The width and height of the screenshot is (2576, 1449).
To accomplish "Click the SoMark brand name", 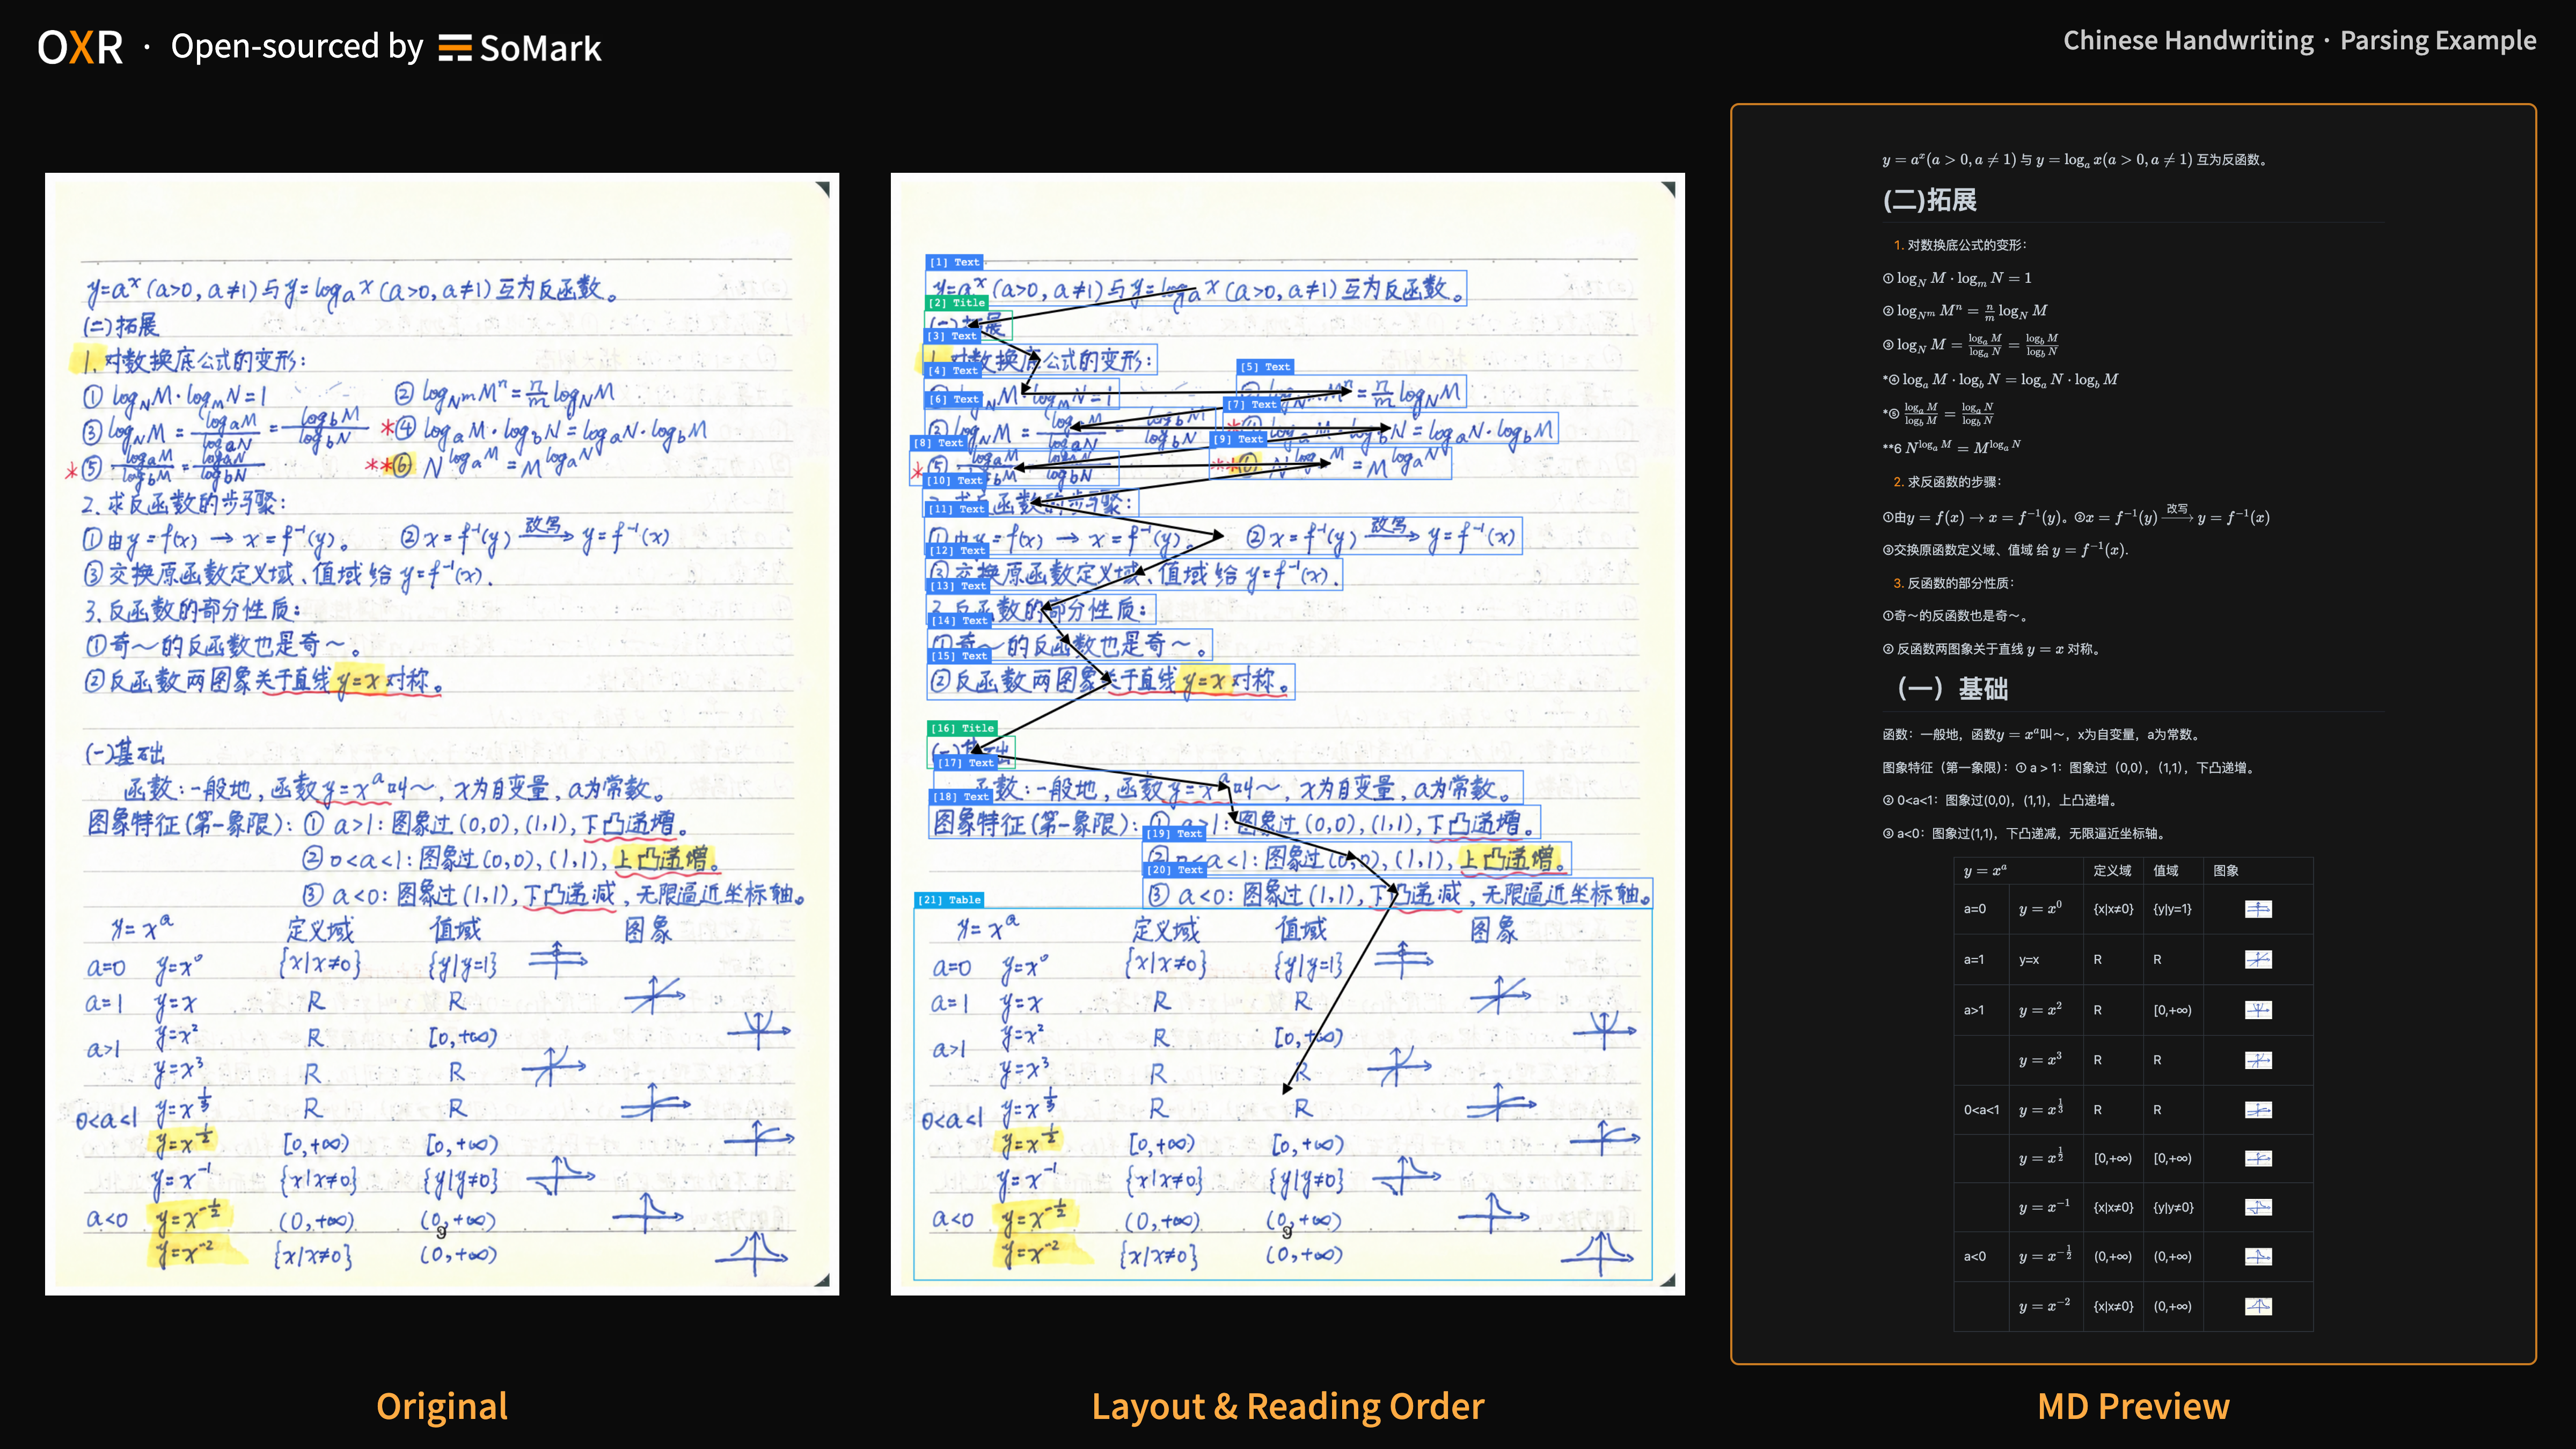I will 540,48.
